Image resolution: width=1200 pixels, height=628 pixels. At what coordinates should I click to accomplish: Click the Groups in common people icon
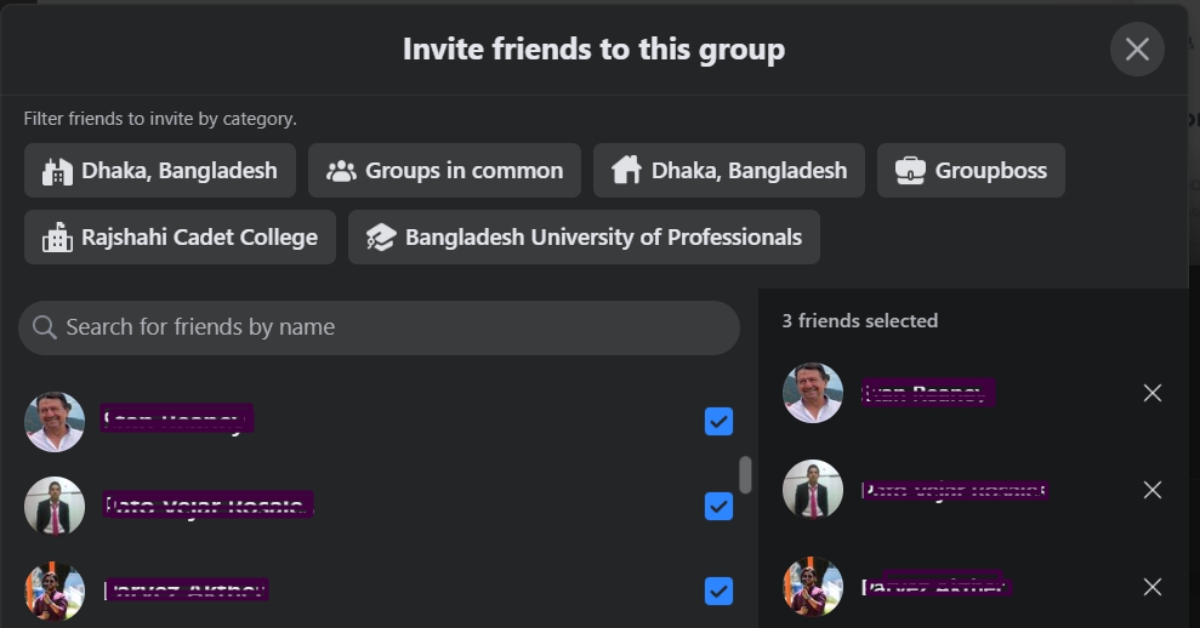(x=341, y=171)
